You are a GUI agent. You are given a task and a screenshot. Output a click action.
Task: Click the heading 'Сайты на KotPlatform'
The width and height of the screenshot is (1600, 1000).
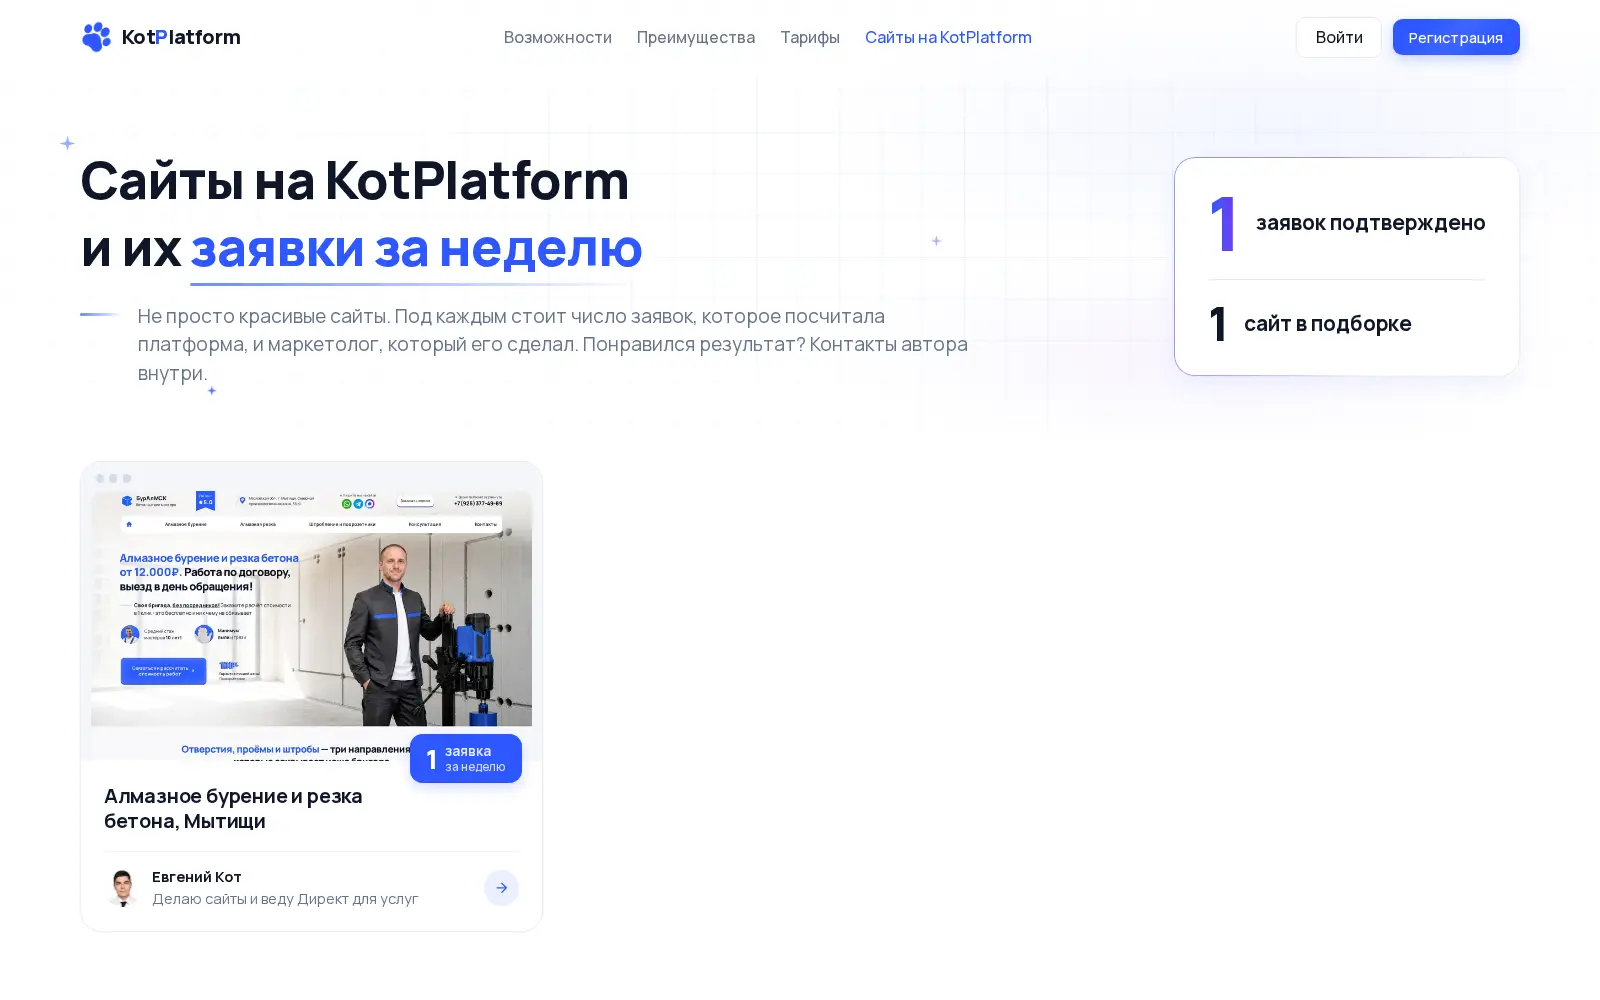click(x=355, y=181)
